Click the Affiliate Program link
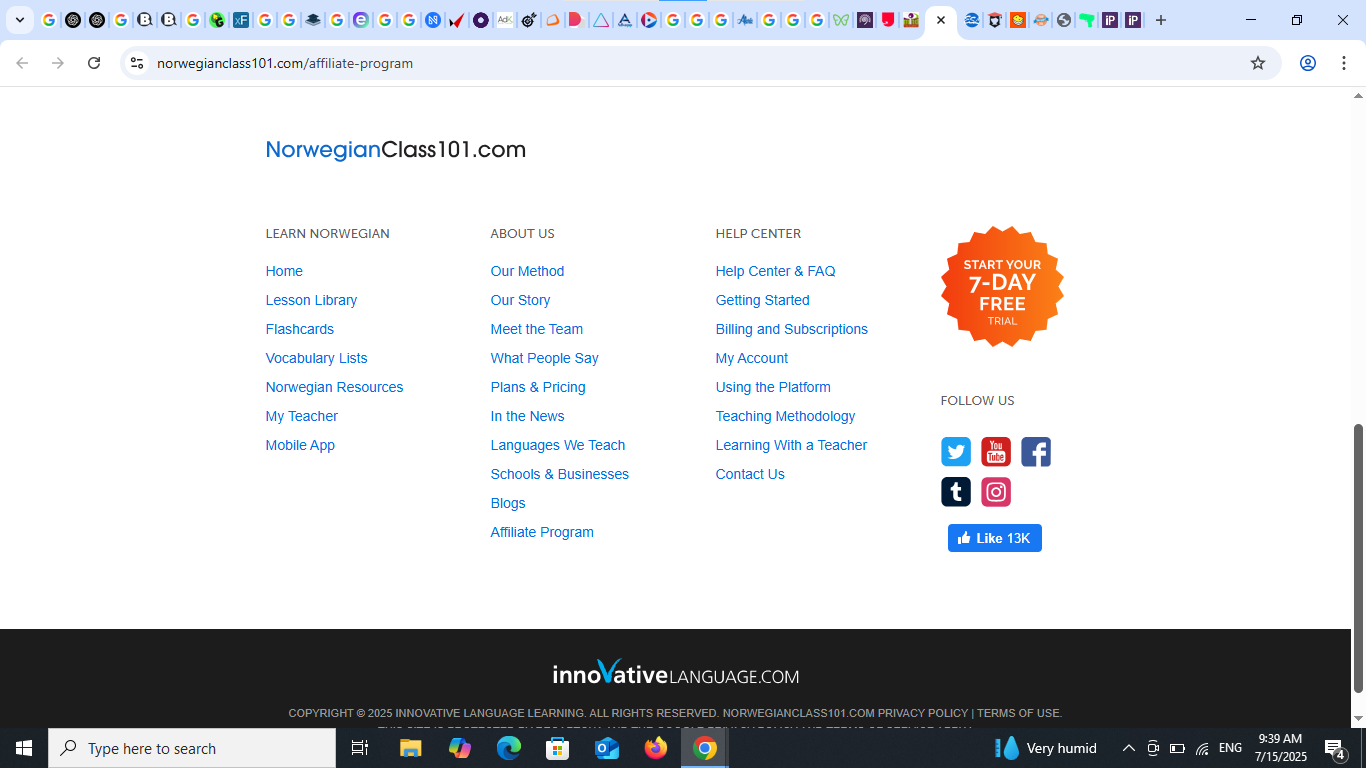The height and width of the screenshot is (768, 1366). 542,532
